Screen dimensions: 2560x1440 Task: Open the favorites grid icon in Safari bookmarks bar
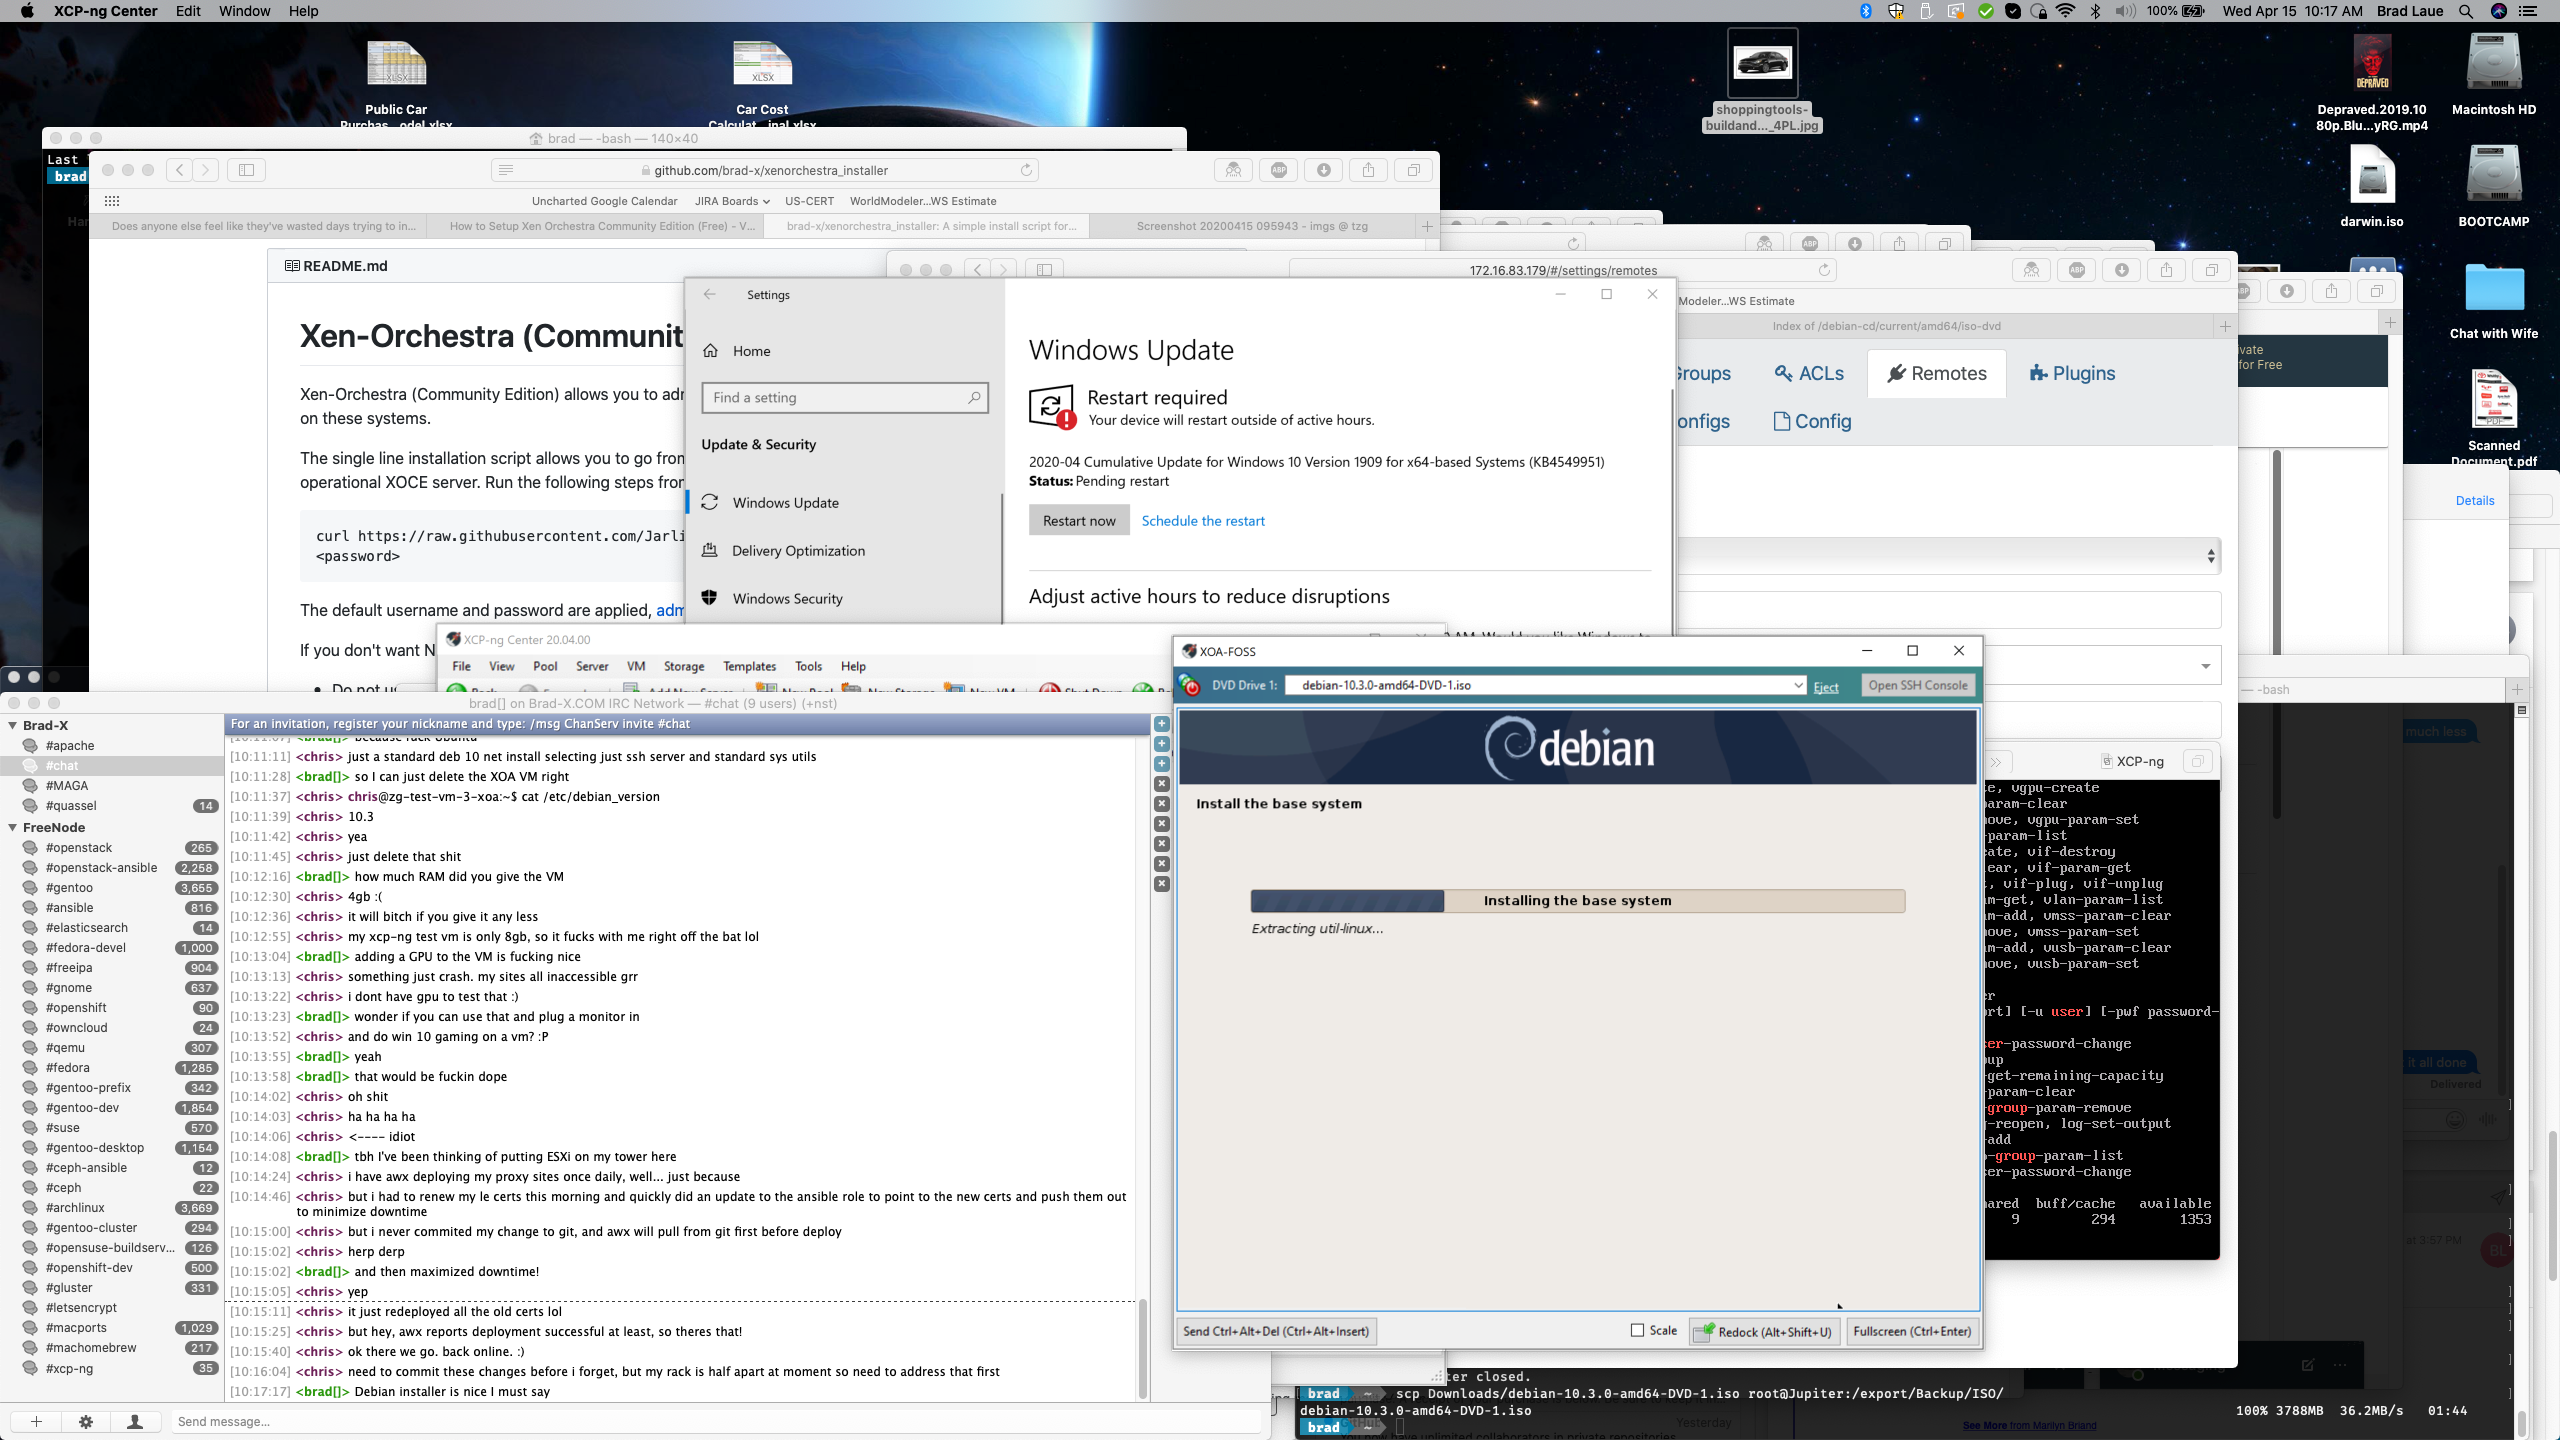coord(112,201)
